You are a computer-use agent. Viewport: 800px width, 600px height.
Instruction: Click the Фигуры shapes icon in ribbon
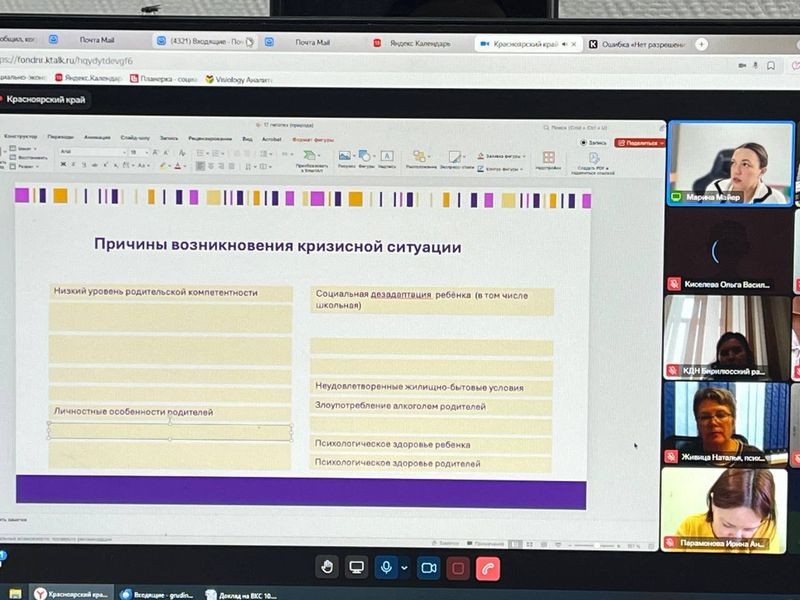click(365, 158)
